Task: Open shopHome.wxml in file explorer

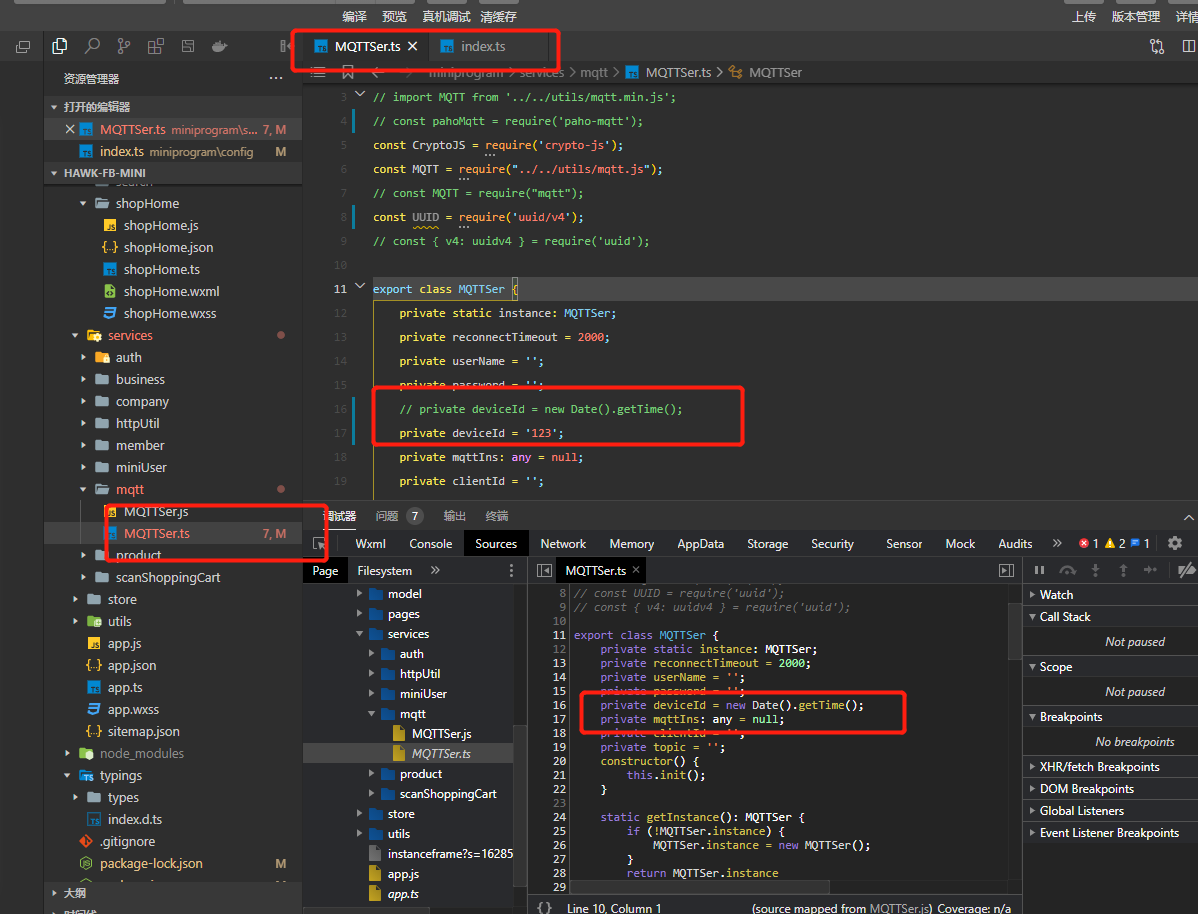Action: pos(171,291)
